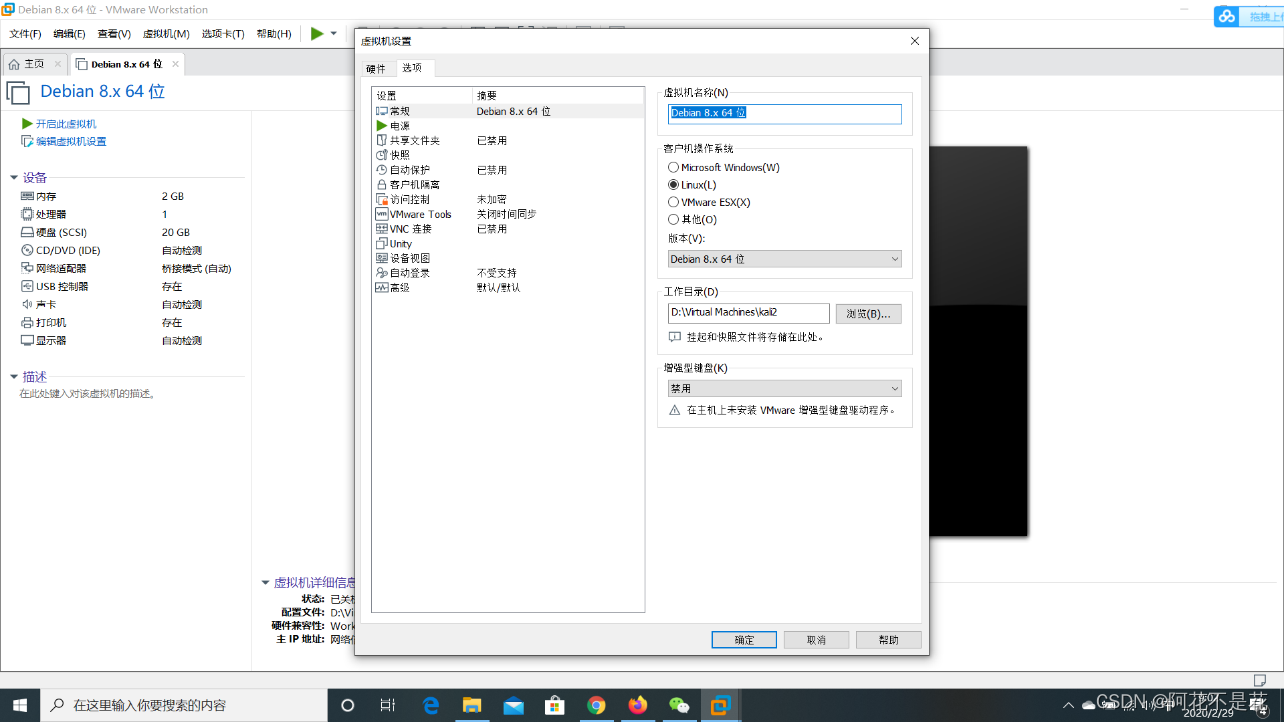Click 摘要 column header in list
Image resolution: width=1284 pixels, height=722 pixels.
point(558,96)
